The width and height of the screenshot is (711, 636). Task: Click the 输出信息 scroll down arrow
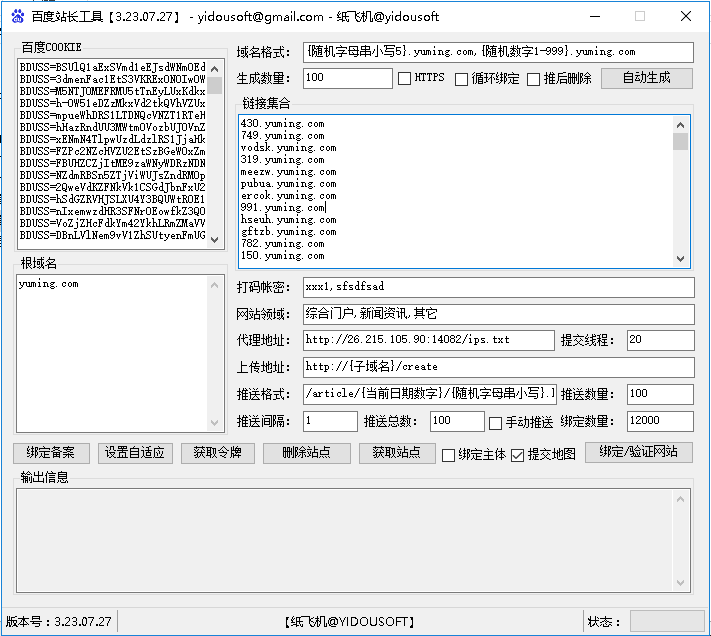coord(680,583)
